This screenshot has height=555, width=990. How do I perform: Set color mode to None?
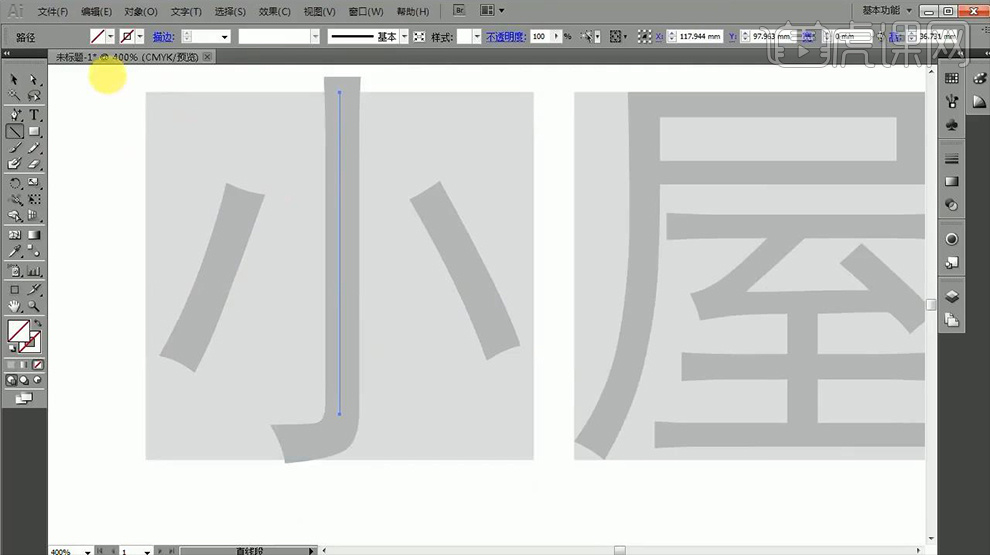click(38, 365)
